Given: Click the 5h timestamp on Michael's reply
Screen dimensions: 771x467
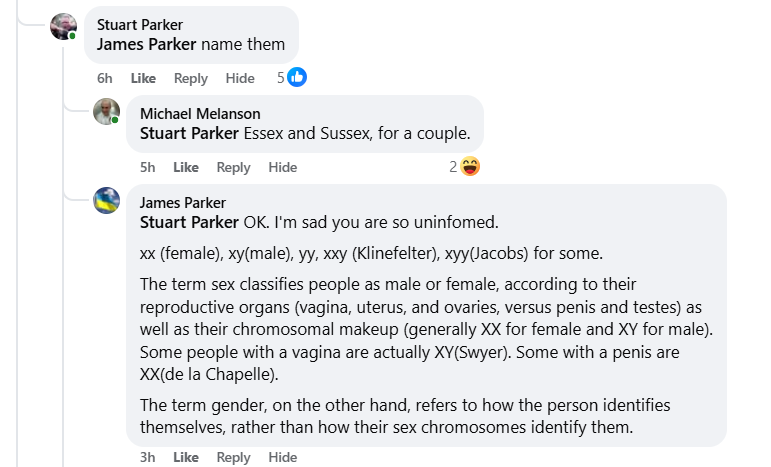Looking at the screenshot, I should 148,168.
